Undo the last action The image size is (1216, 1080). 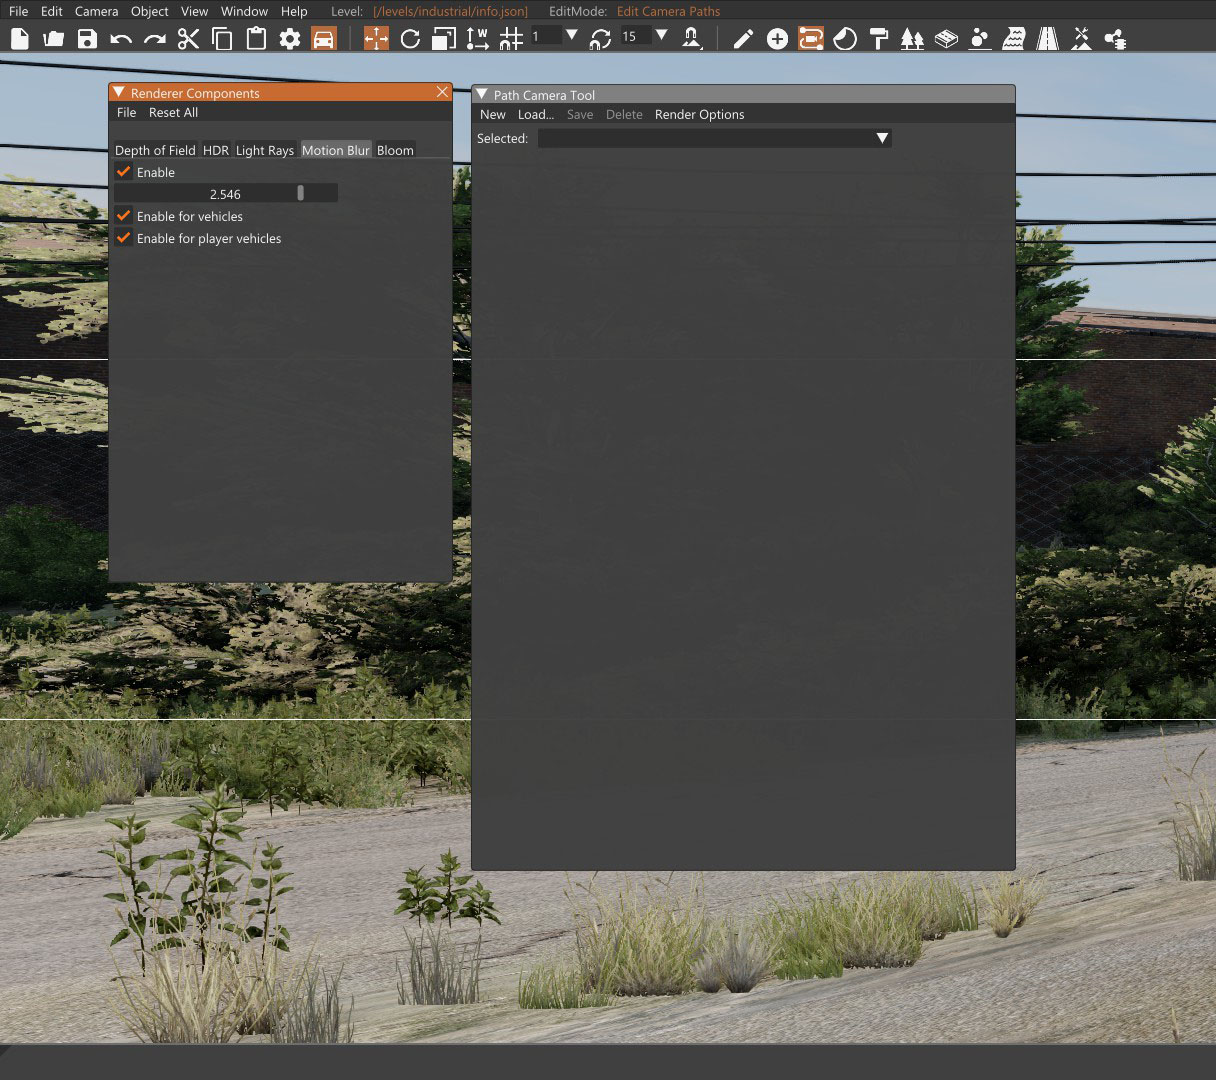121,39
